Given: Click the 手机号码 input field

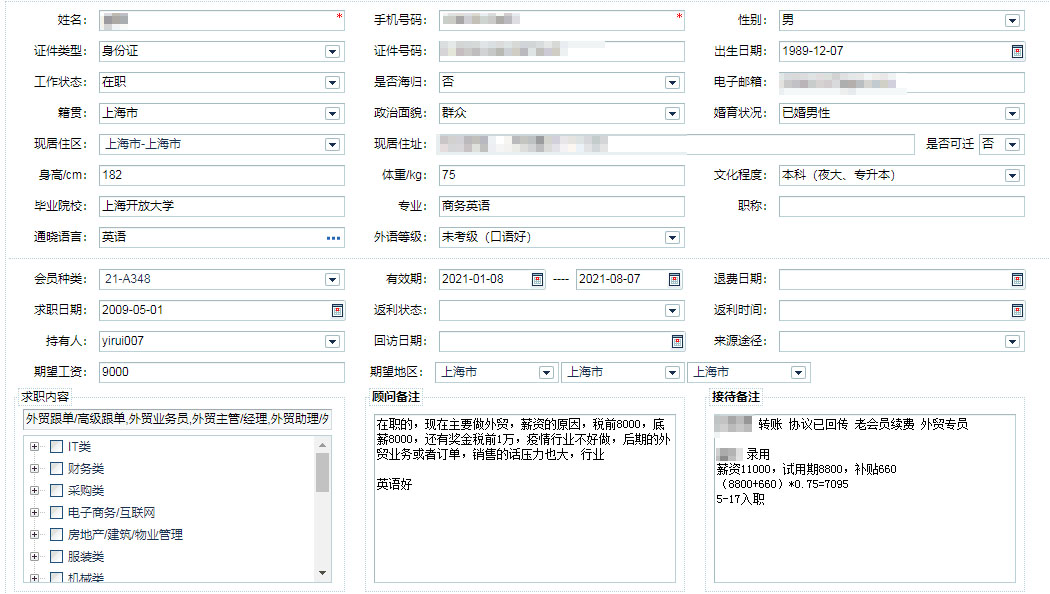Looking at the screenshot, I should click(x=562, y=20).
